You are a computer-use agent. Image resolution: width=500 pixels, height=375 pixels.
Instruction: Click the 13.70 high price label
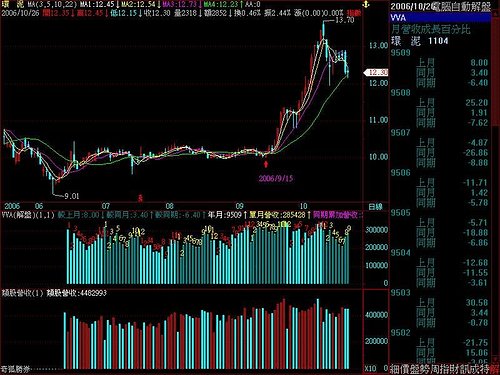coord(345,20)
